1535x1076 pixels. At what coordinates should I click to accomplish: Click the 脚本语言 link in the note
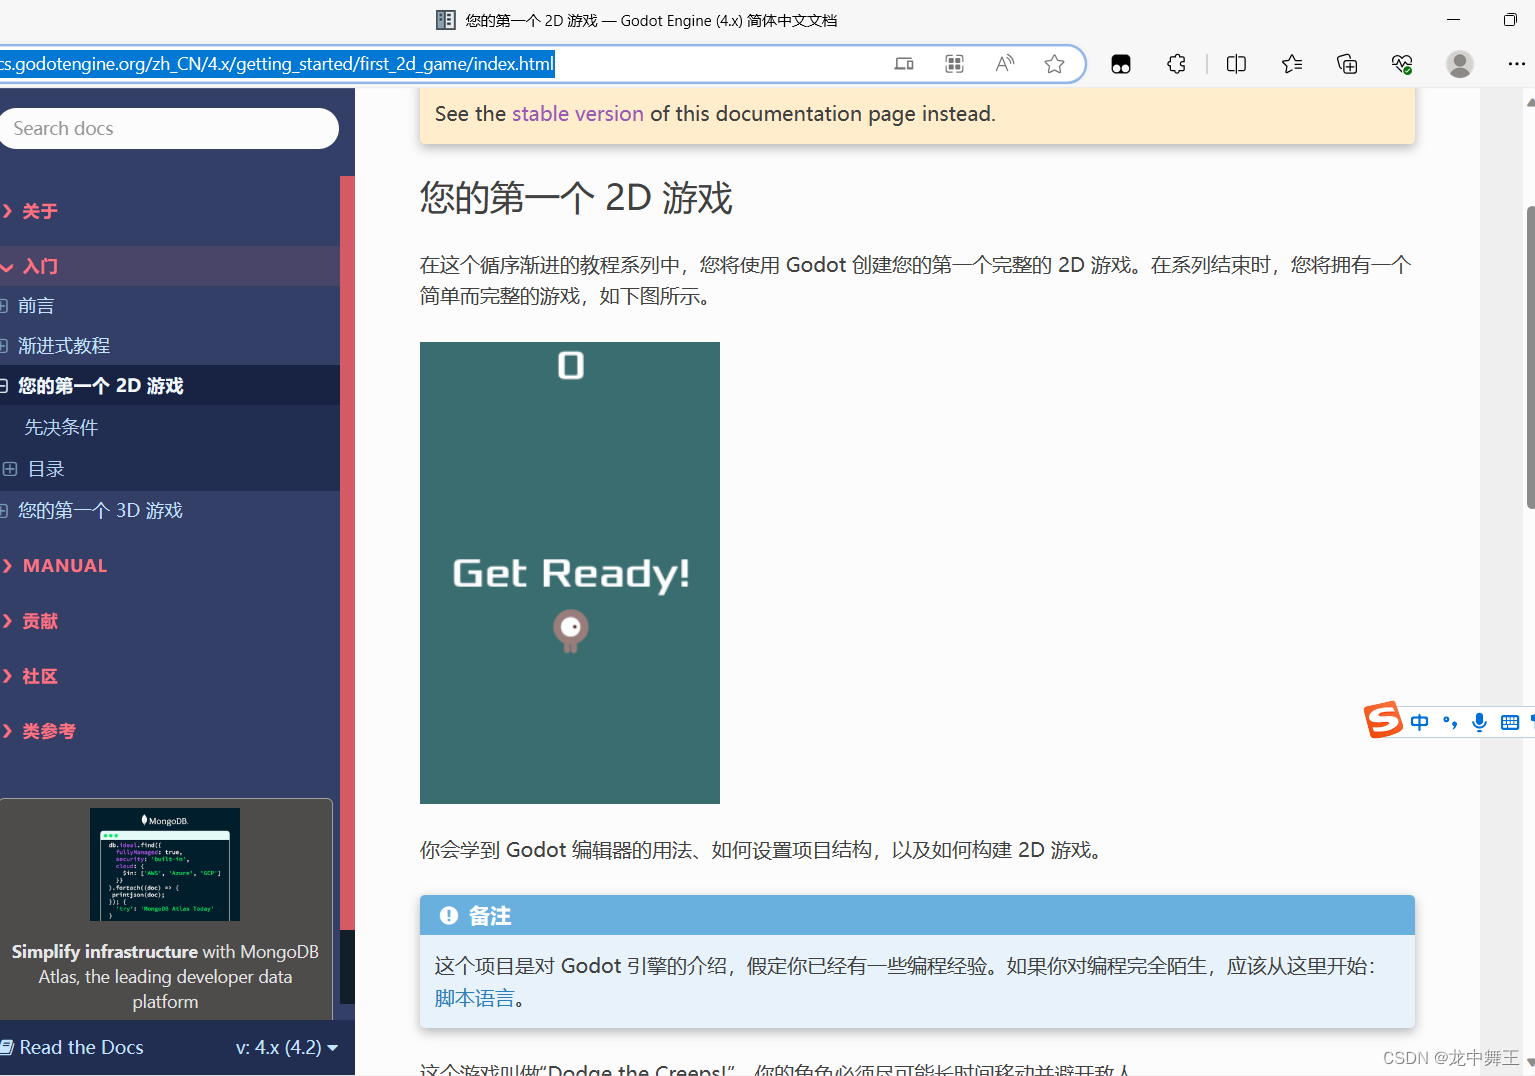pos(473,997)
